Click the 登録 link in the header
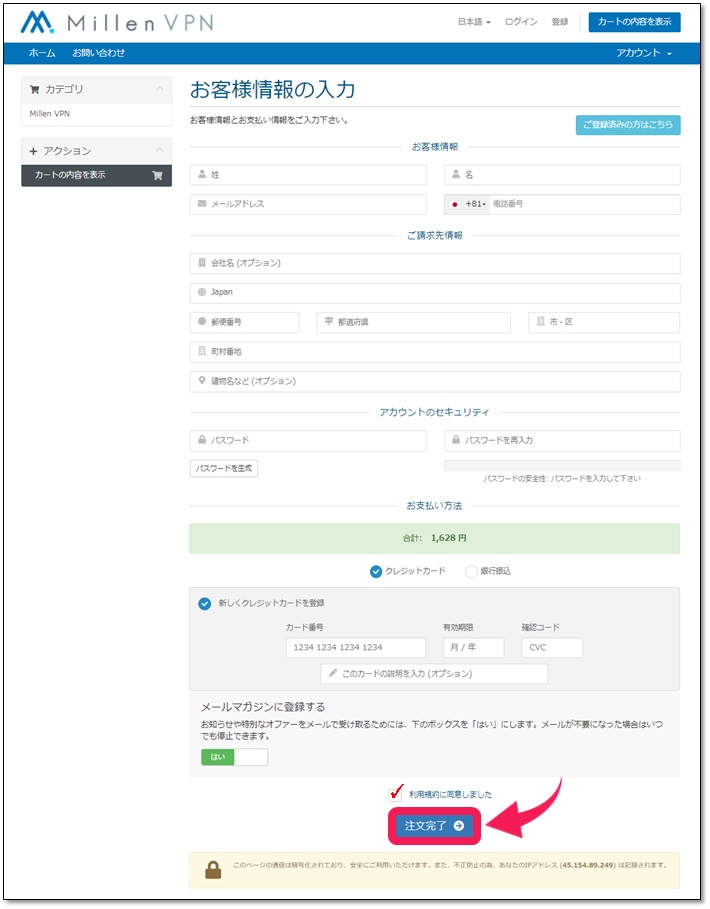This screenshot has height=909, width=710. tap(559, 22)
